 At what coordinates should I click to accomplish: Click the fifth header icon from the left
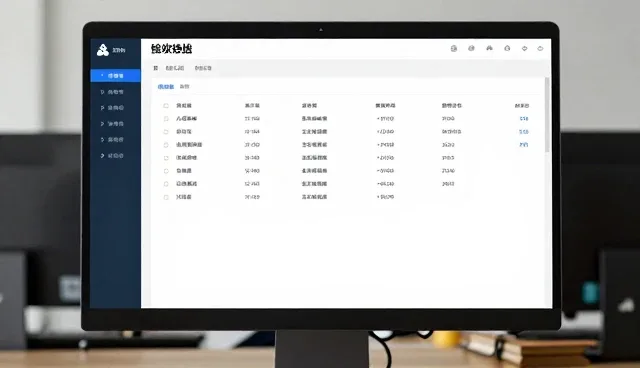click(524, 48)
